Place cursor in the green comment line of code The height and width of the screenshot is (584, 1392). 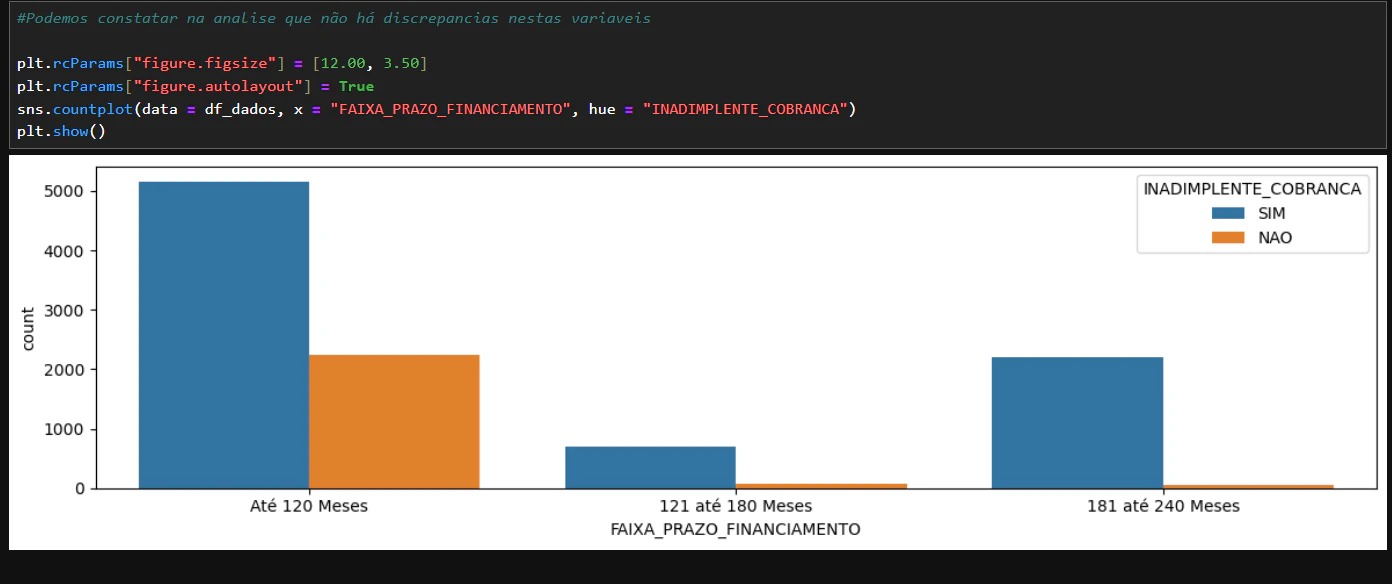click(x=334, y=19)
